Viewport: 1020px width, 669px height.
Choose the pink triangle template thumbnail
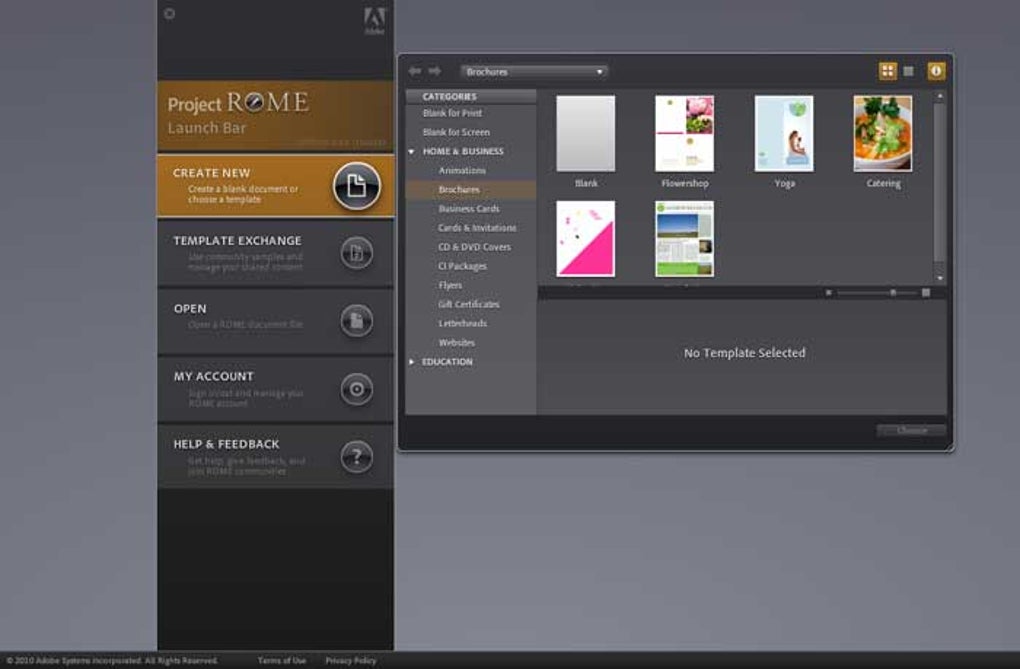(585, 239)
